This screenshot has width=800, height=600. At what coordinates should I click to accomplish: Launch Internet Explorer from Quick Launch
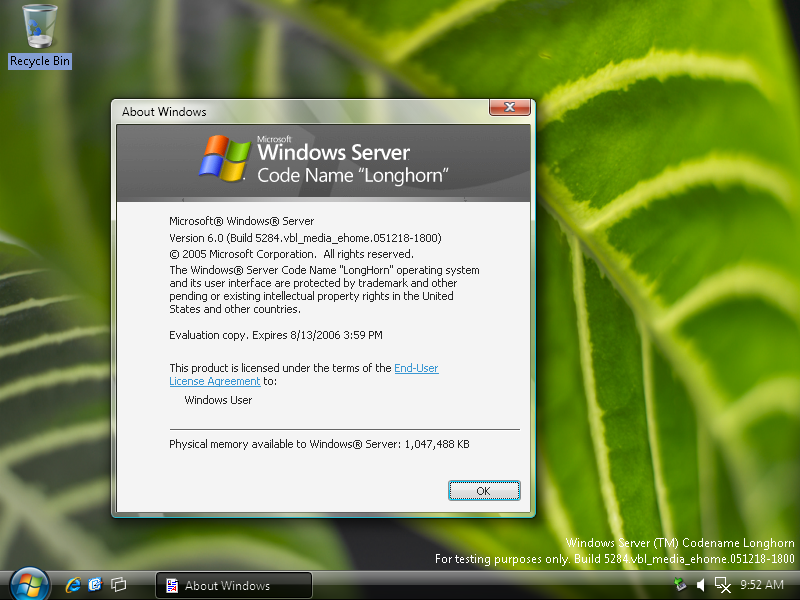73,585
